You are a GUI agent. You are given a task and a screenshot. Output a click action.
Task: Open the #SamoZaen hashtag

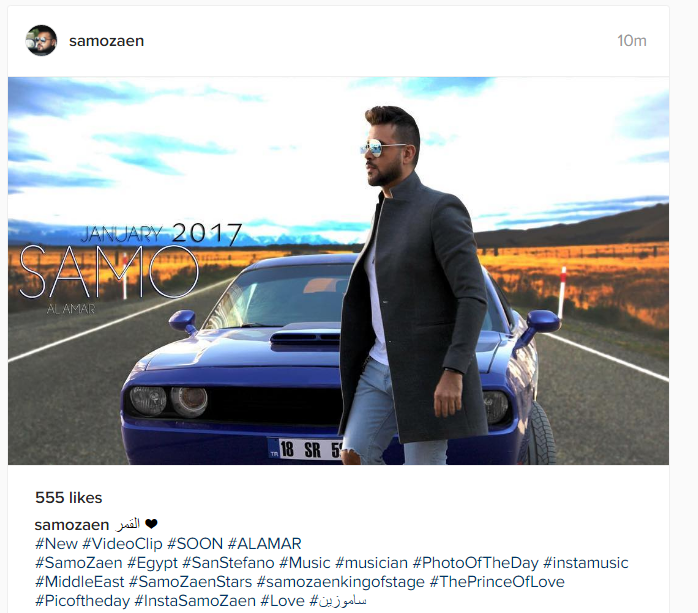[78, 563]
